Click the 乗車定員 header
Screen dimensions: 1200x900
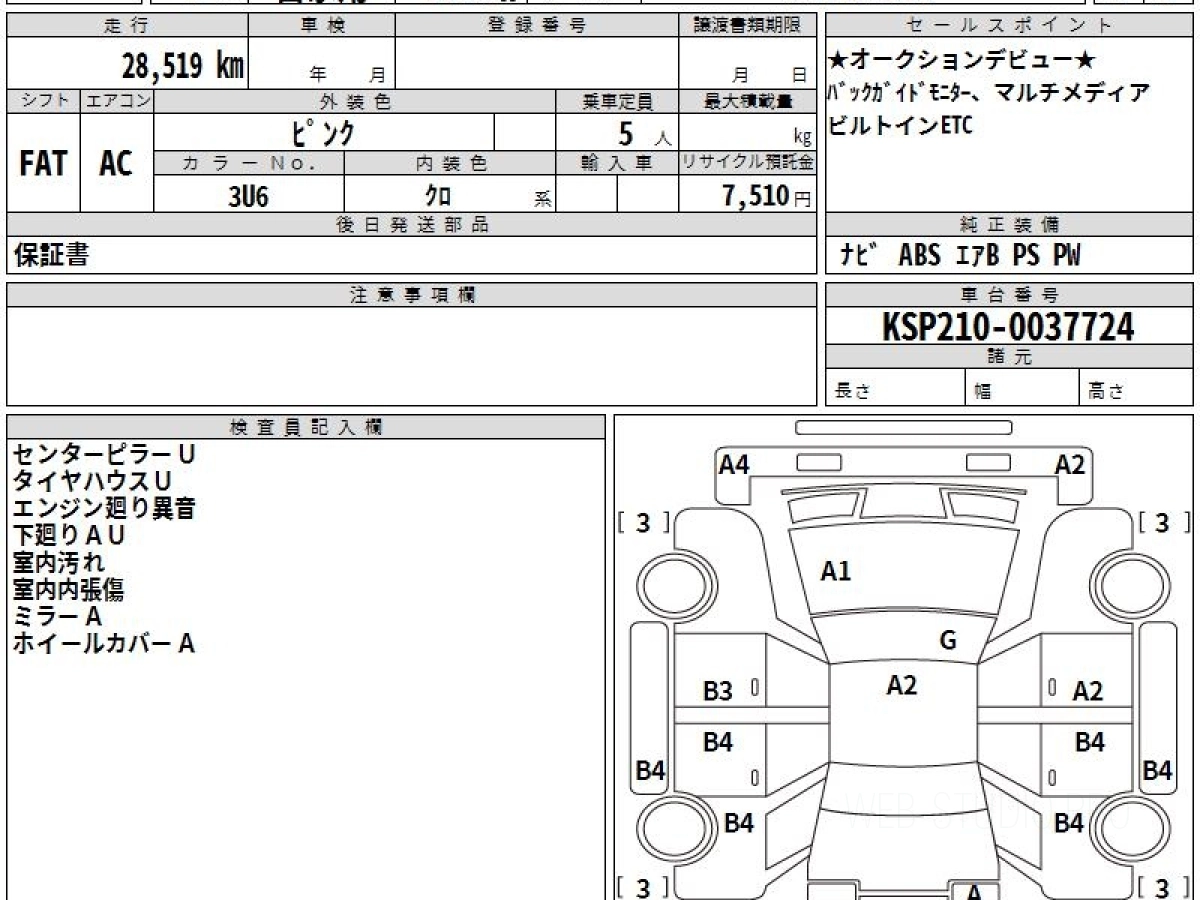(x=617, y=101)
